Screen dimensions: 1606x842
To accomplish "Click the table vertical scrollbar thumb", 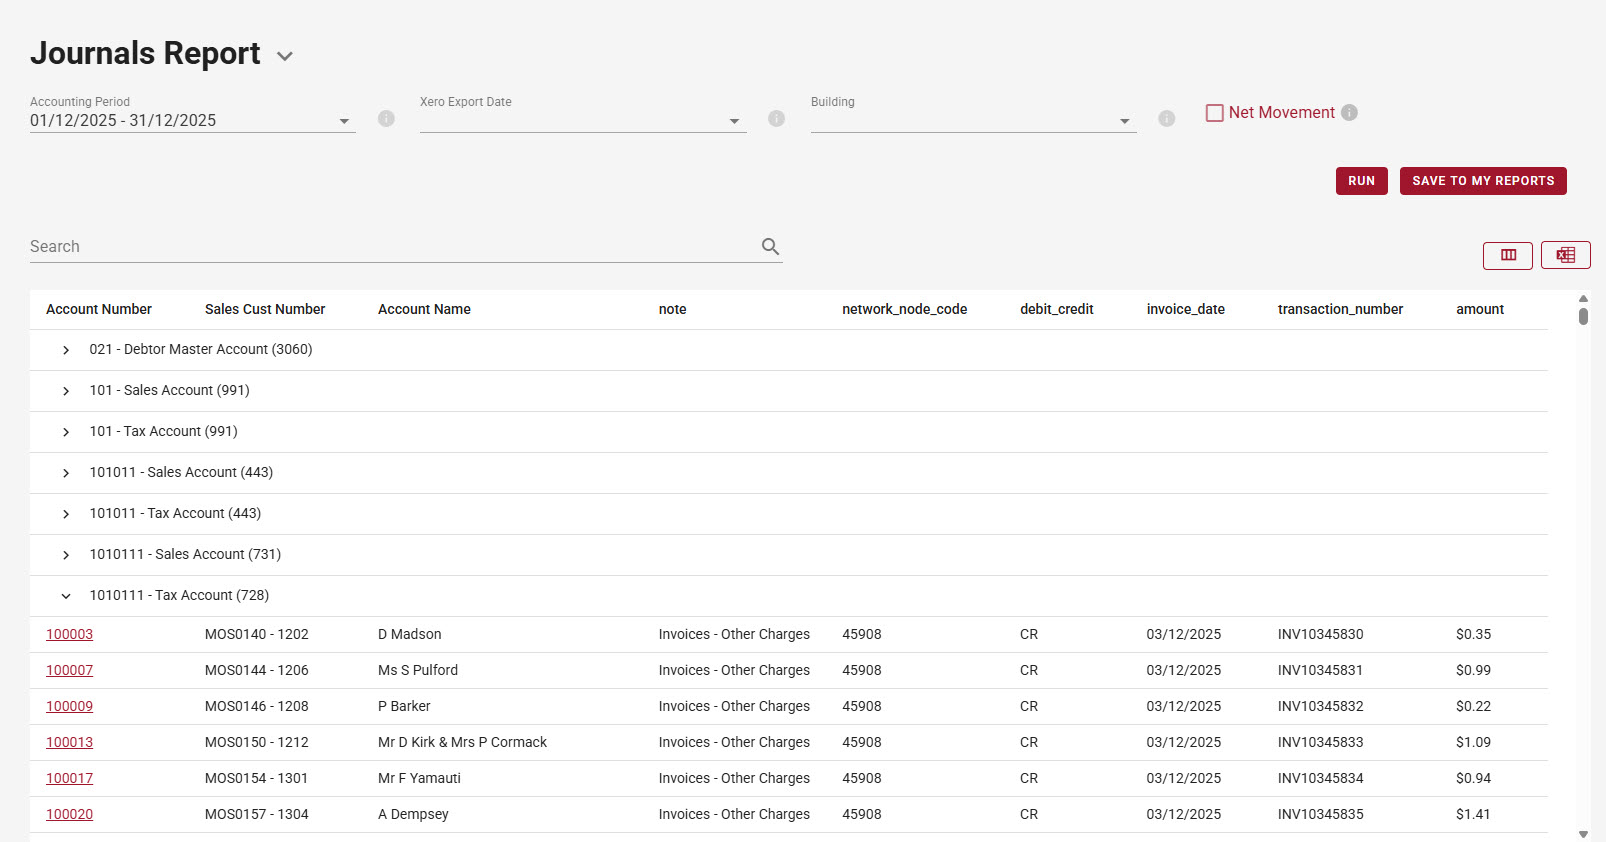I will tap(1583, 316).
